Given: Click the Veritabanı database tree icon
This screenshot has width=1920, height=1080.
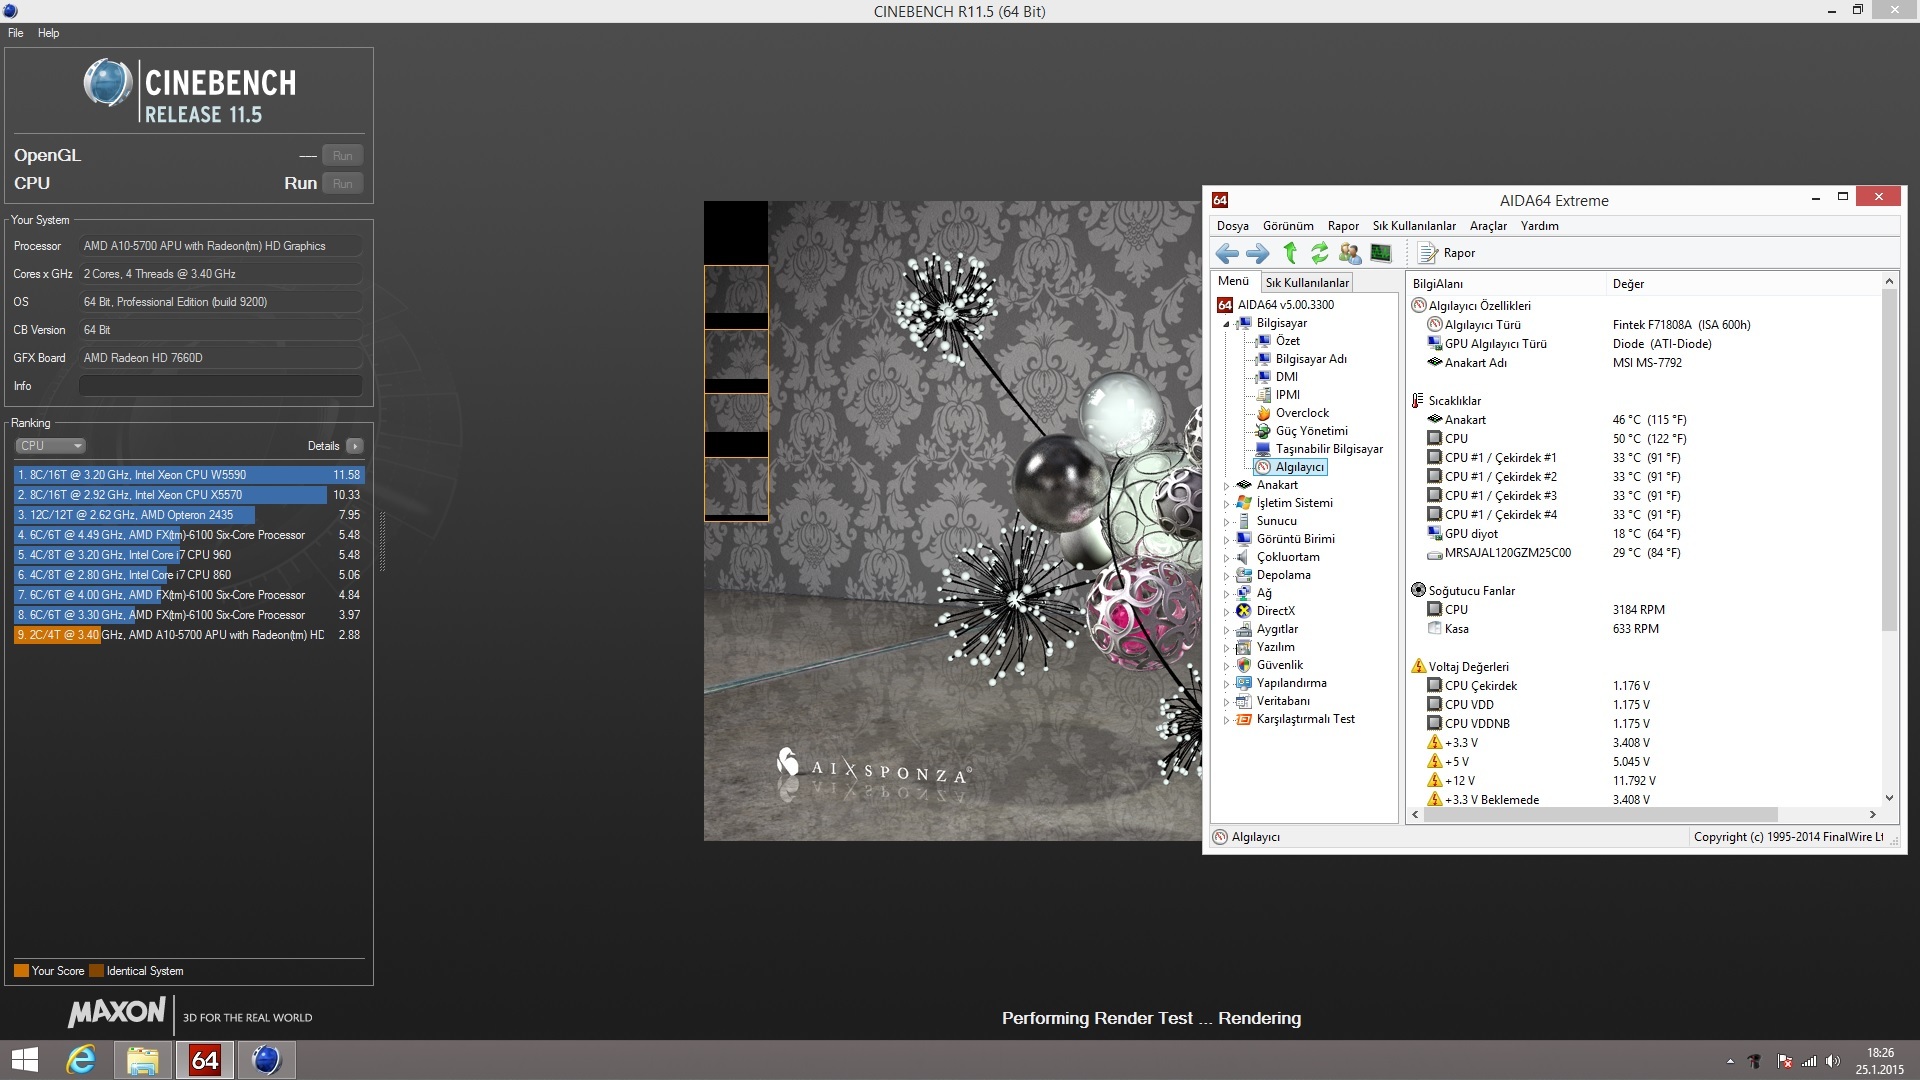Looking at the screenshot, I should [x=1244, y=701].
